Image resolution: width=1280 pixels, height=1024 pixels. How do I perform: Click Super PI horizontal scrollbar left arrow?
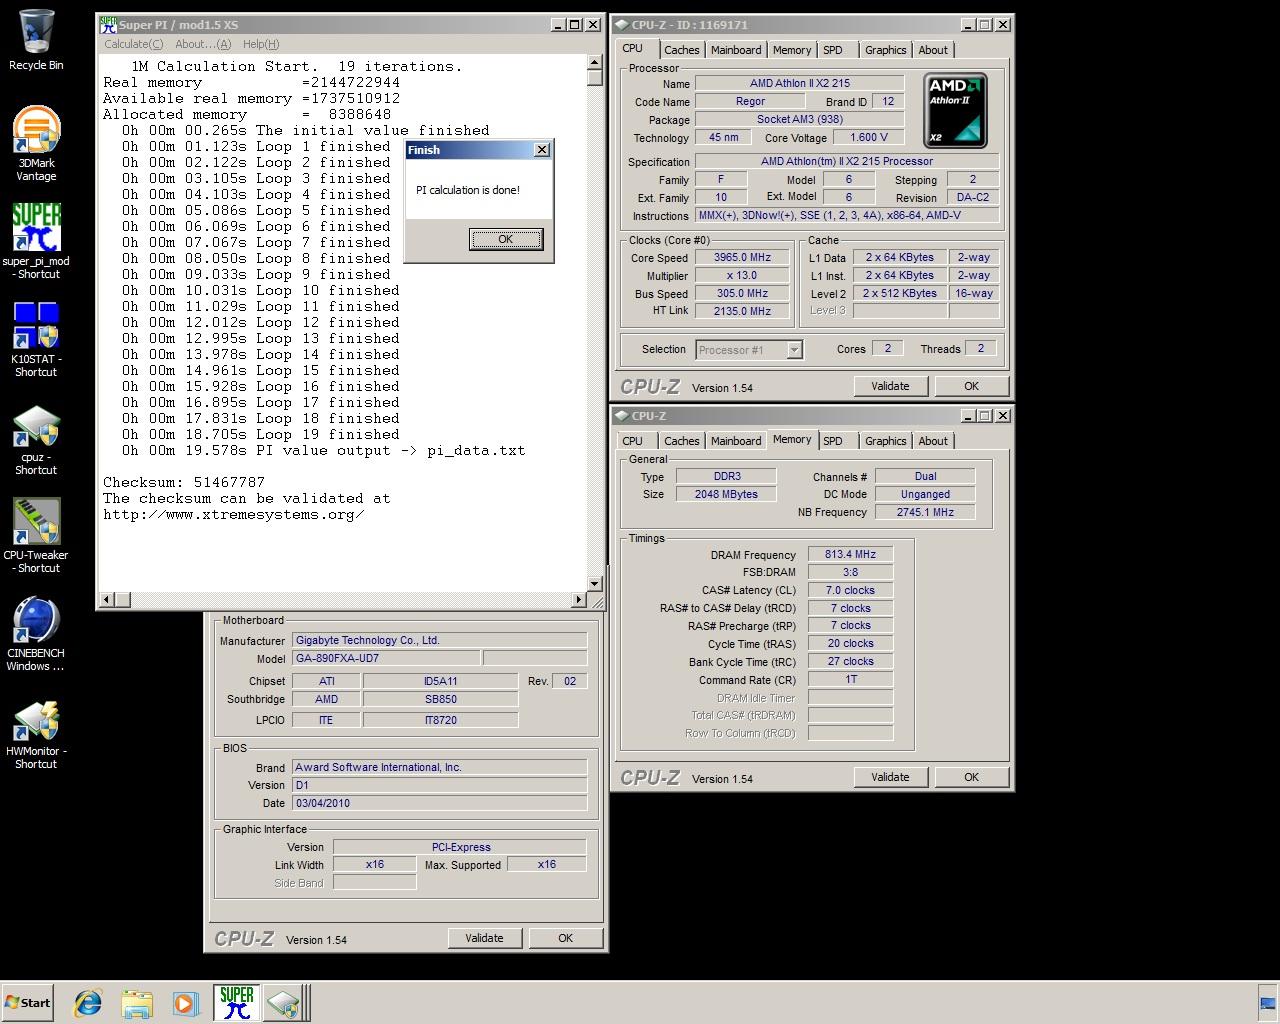click(x=108, y=599)
